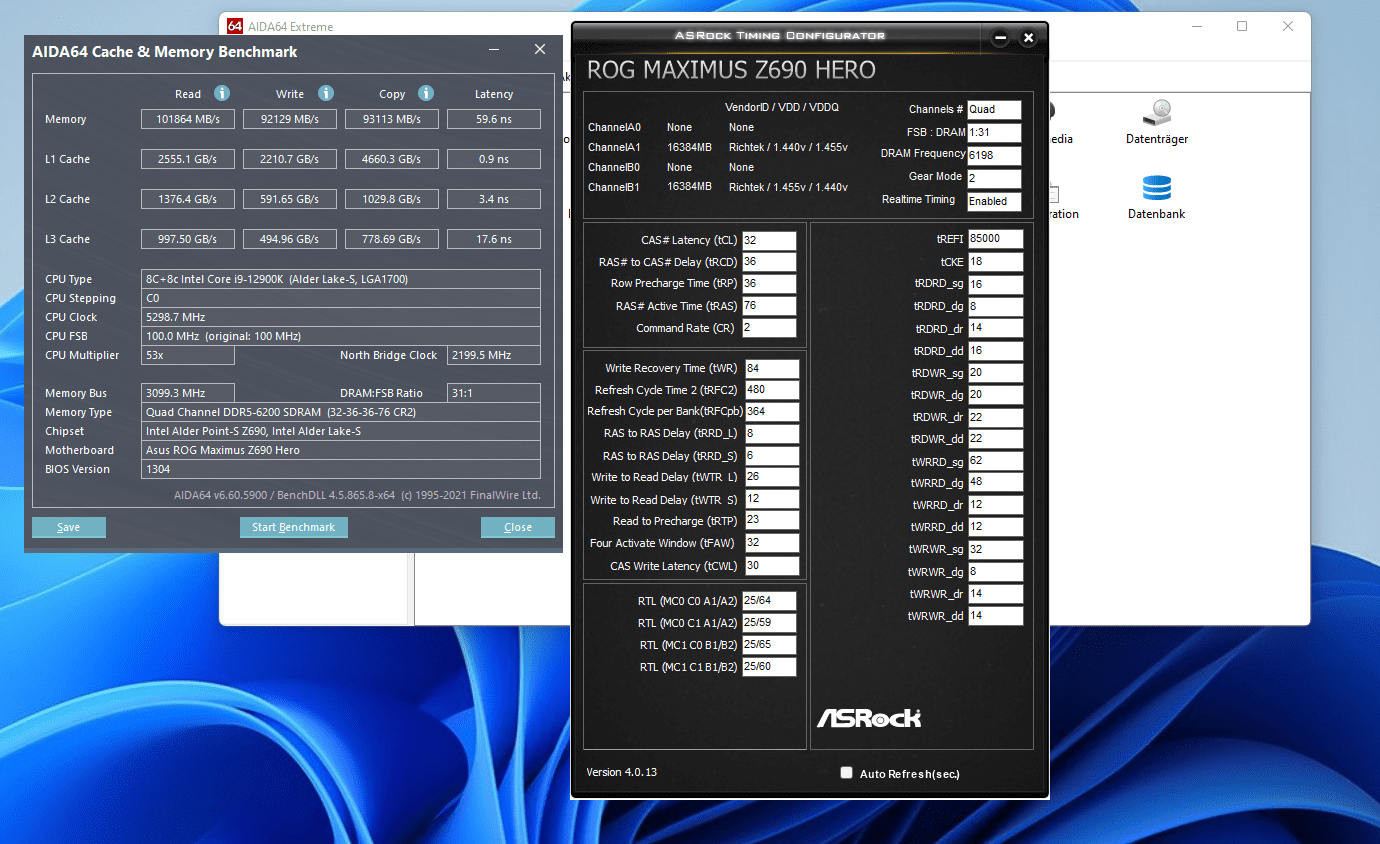The width and height of the screenshot is (1380, 844).
Task: Click the Memory Latency value 59.6 ns
Action: tap(494, 119)
